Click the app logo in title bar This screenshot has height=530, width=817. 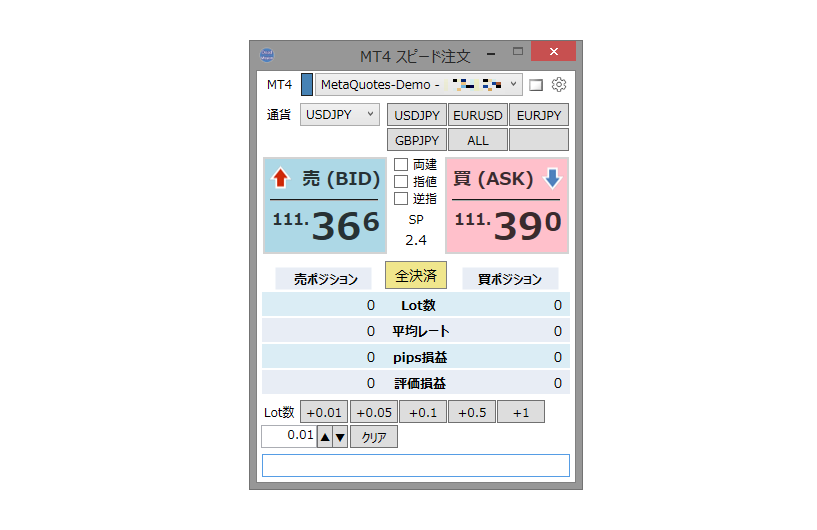pyautogui.click(x=267, y=55)
